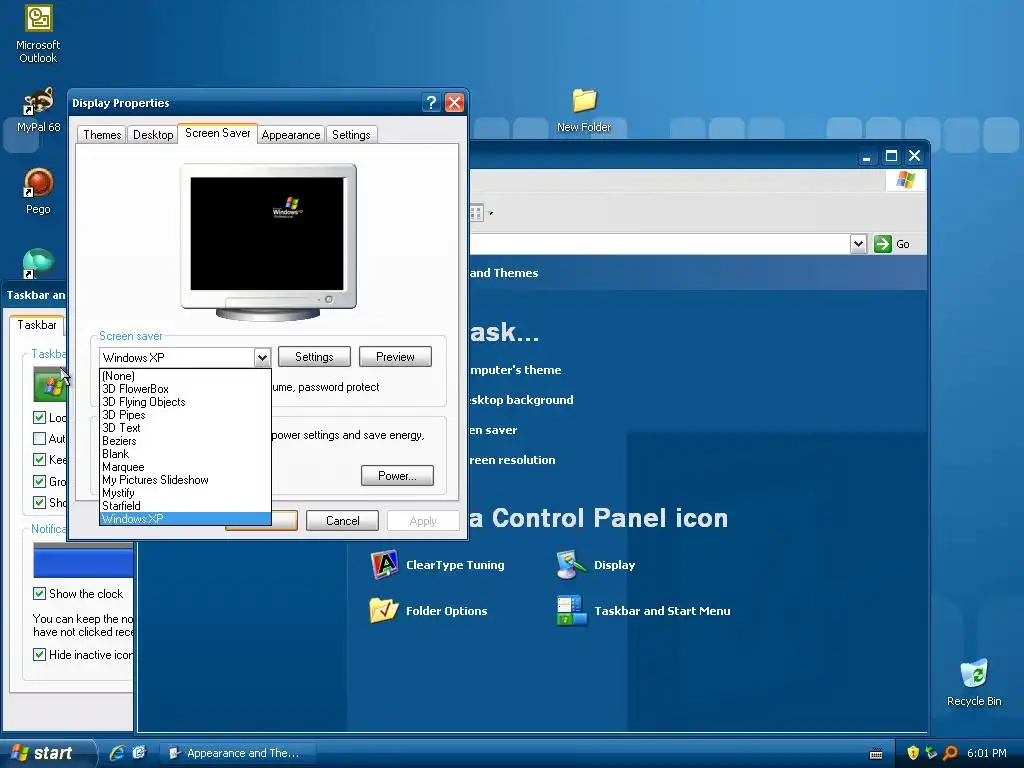Switch to the Appearance tab
1024x768 pixels.
tap(291, 135)
